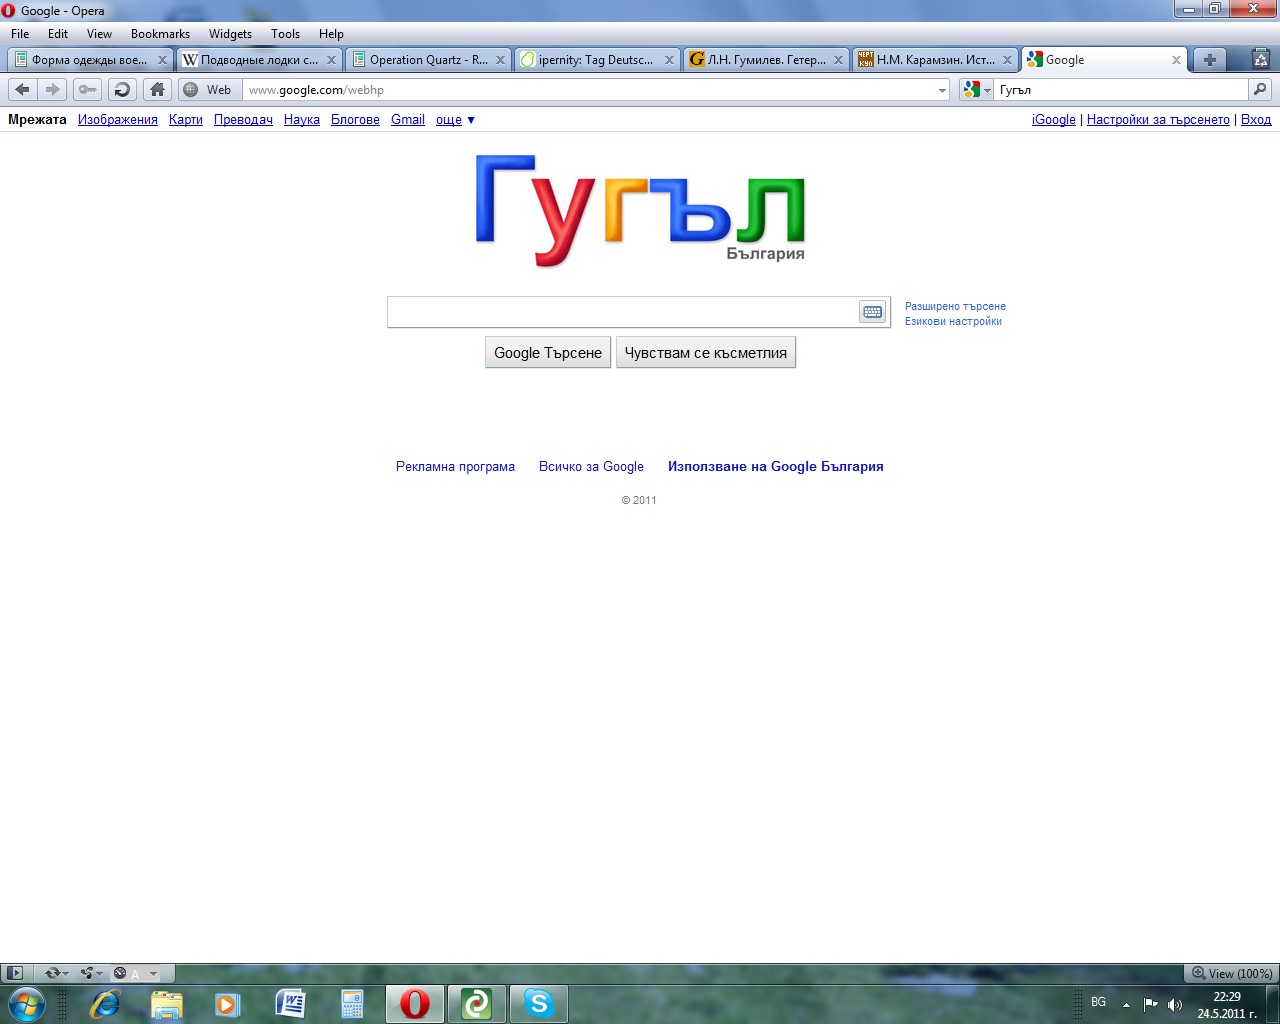The height and width of the screenshot is (1024, 1280).
Task: Open Windows Explorer from taskbar
Action: point(166,1004)
